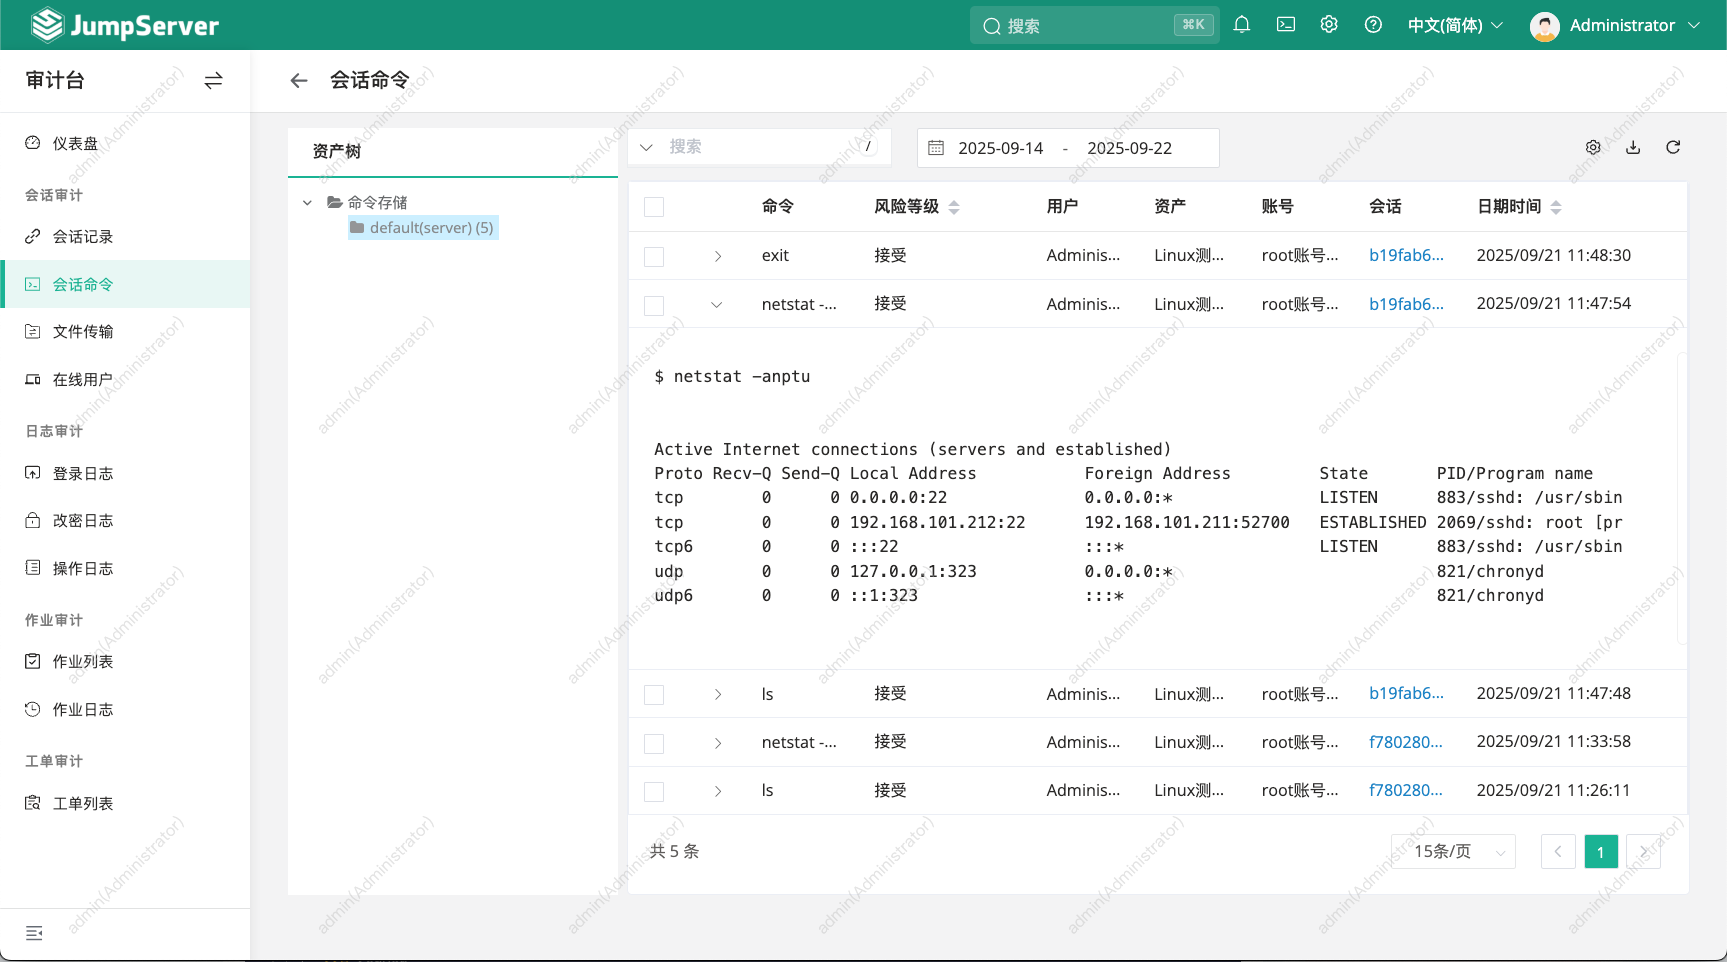The width and height of the screenshot is (1727, 962).
Task: Switch to 文件传输 in the sidebar
Action: click(x=83, y=331)
